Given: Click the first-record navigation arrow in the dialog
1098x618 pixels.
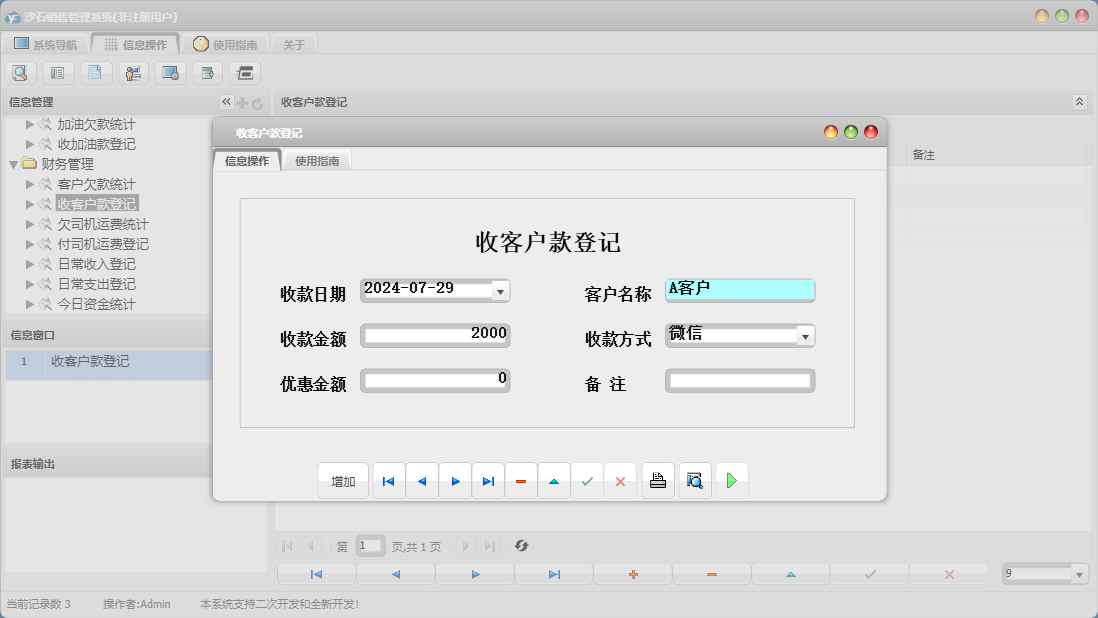Looking at the screenshot, I should (388, 480).
